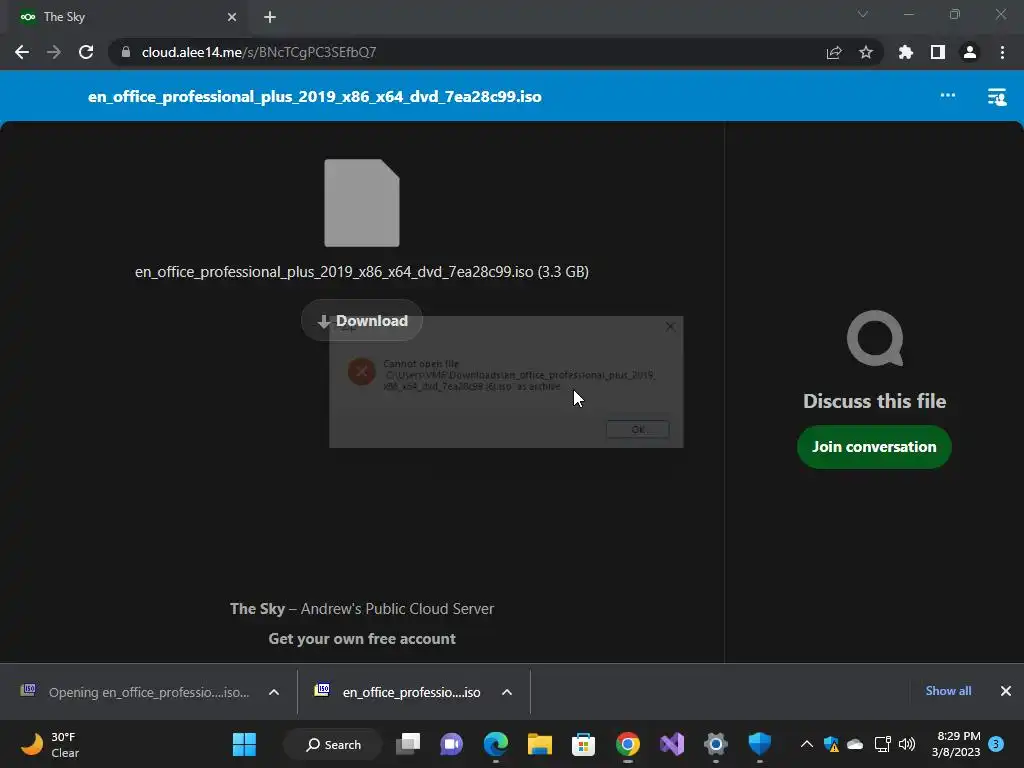
Task: Click the Discuss this file heading
Action: [x=874, y=401]
